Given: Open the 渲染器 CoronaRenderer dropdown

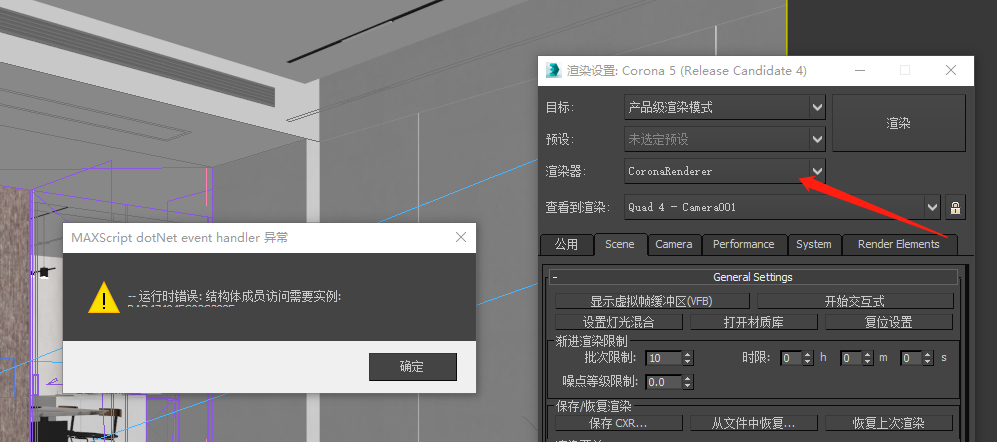Looking at the screenshot, I should tap(724, 171).
